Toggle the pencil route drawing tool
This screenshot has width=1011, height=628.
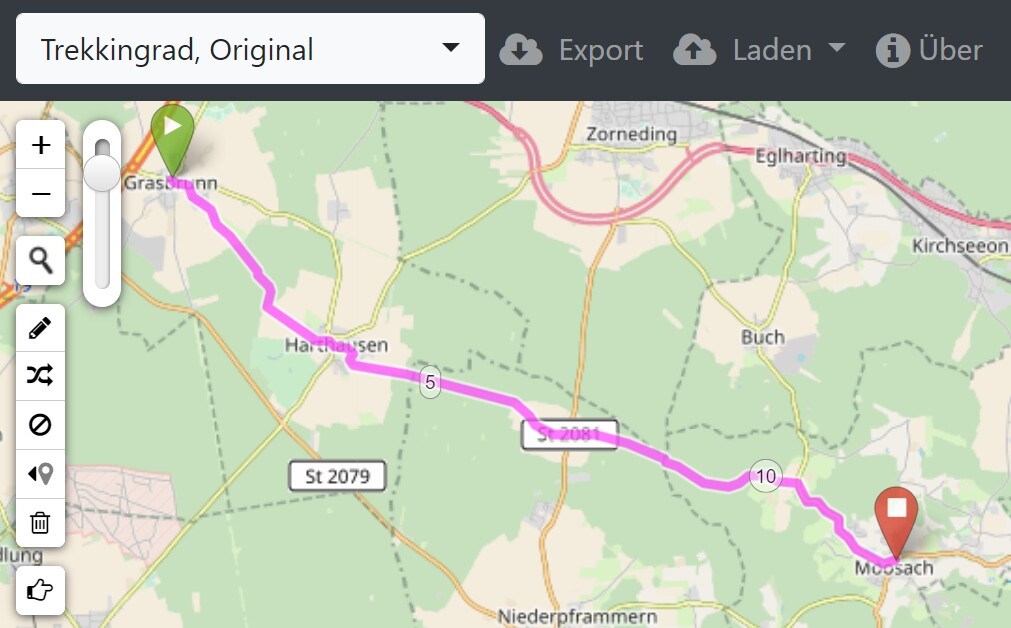pos(41,328)
